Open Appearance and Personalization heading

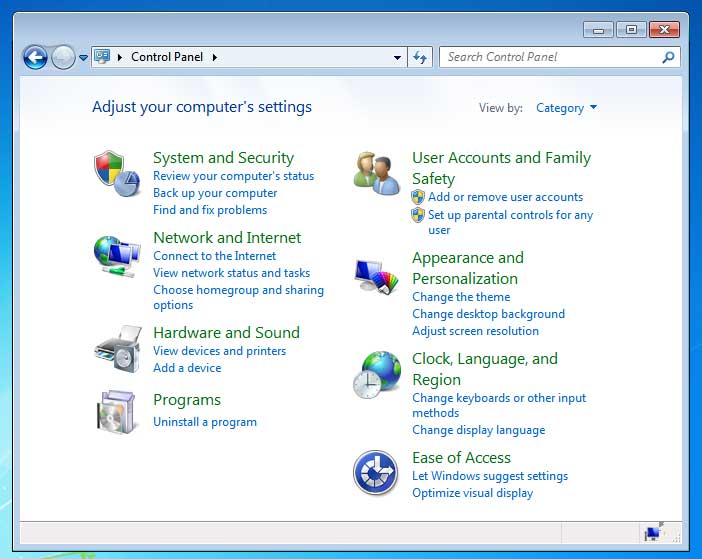[x=468, y=268]
